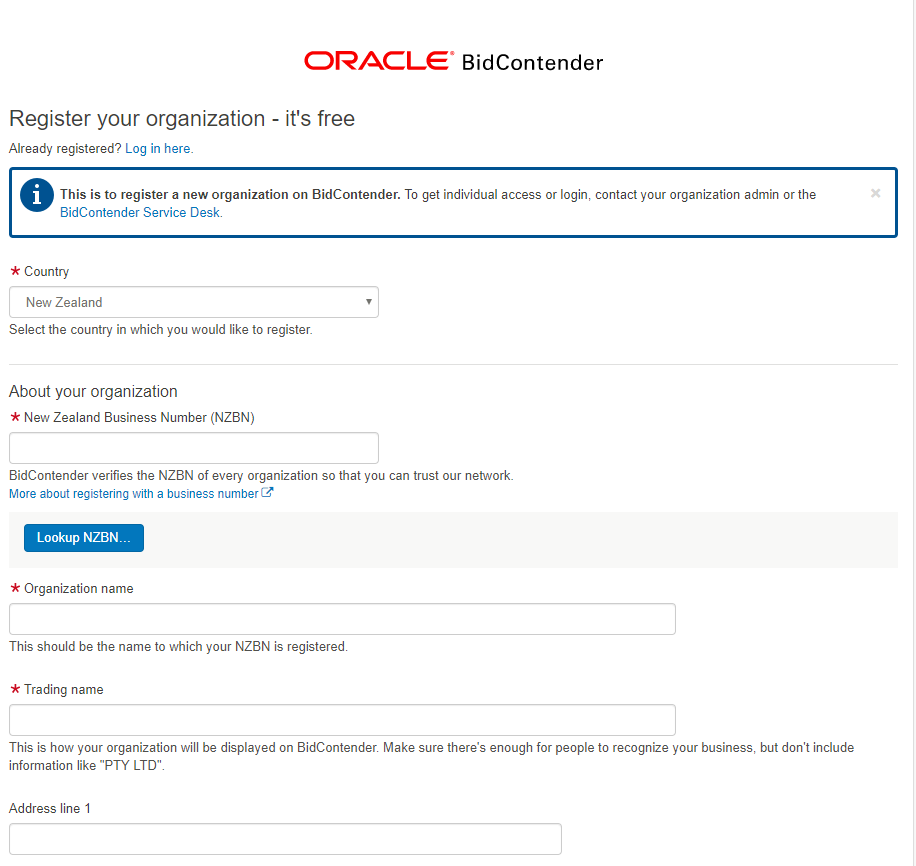Open the business number registration help link
This screenshot has height=866, width=916.
(131, 492)
